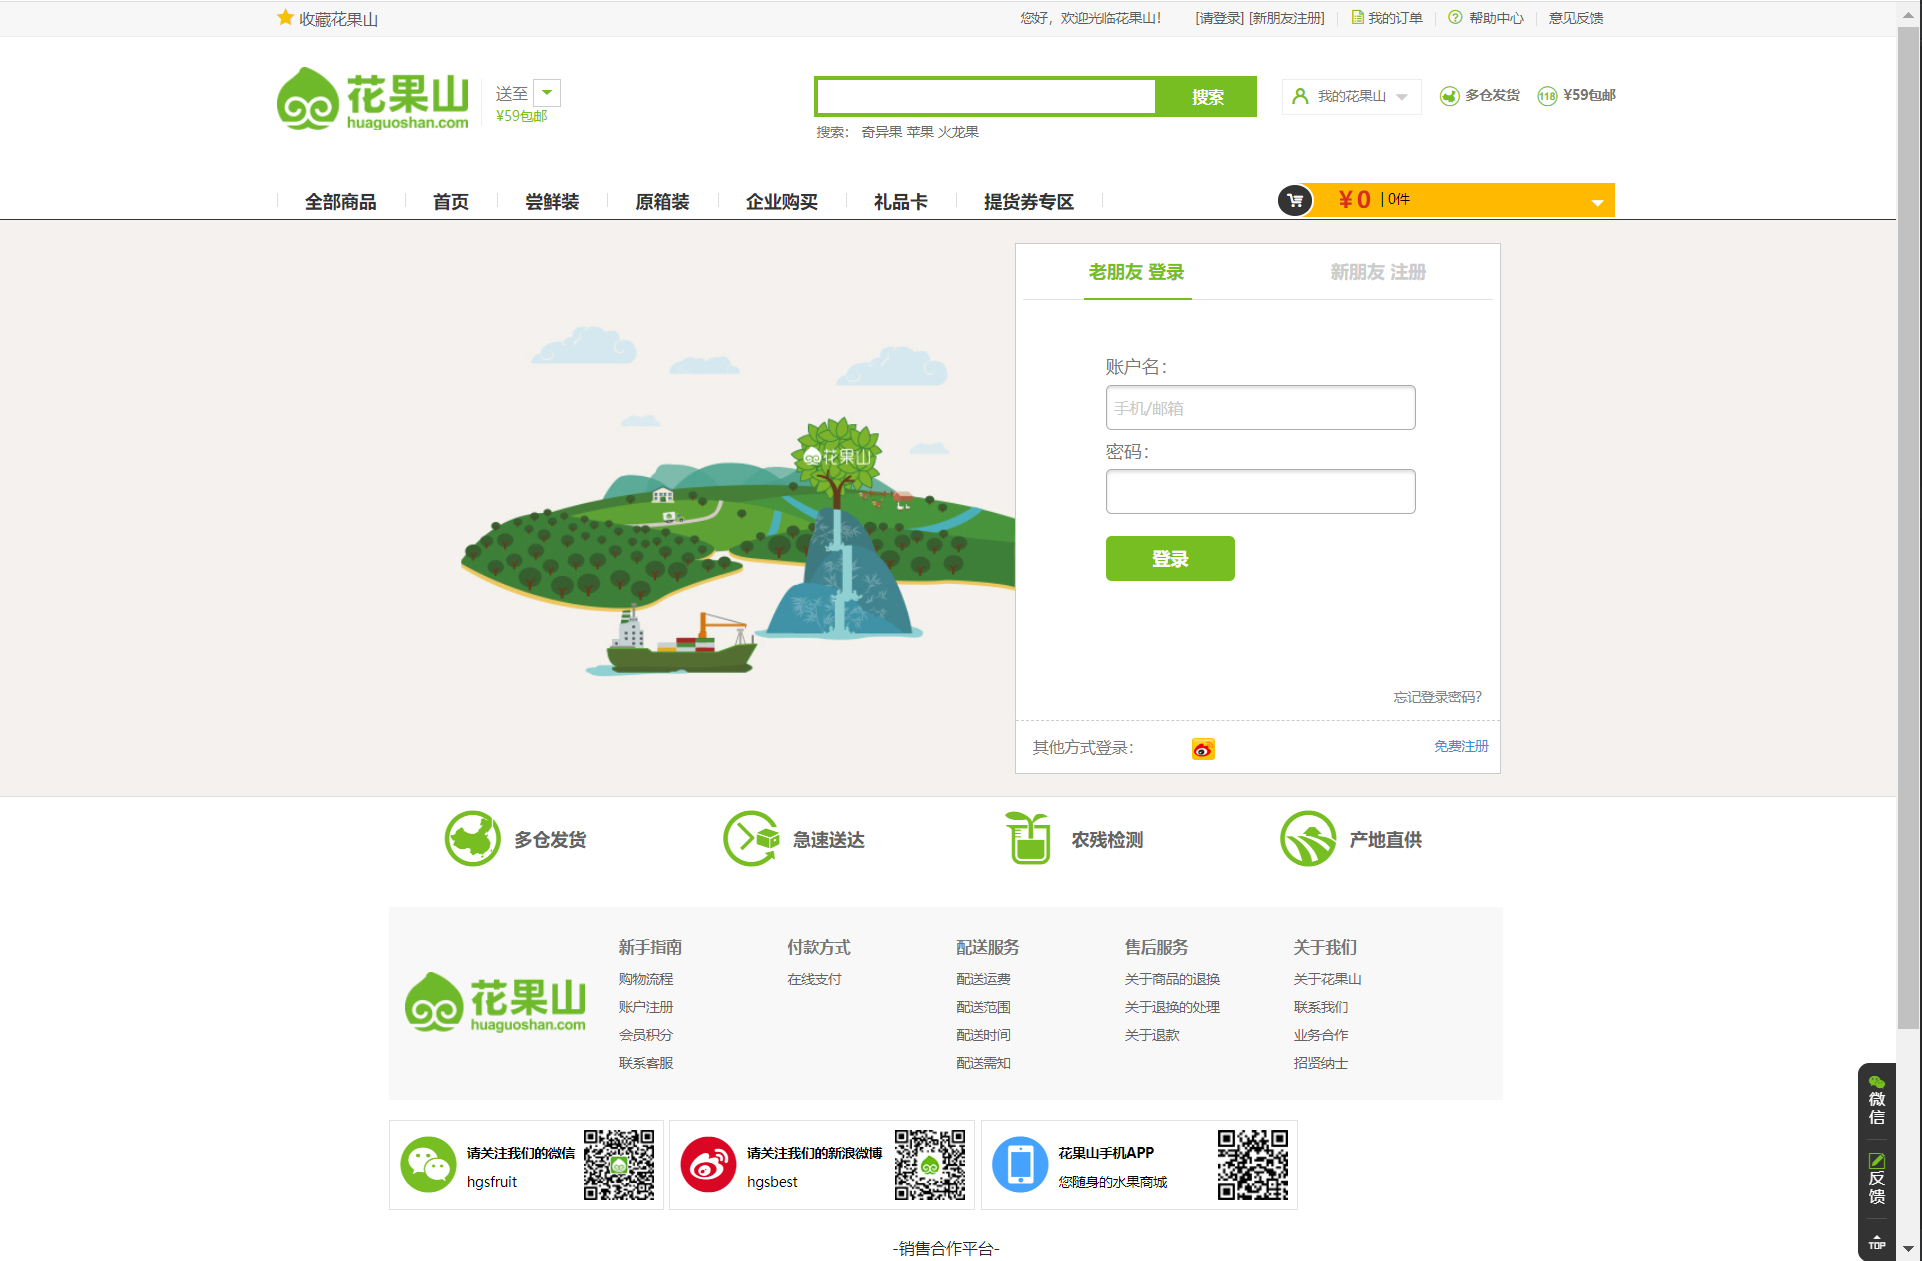Click the 产地直供 farm field icon
1922x1261 pixels.
click(x=1308, y=838)
